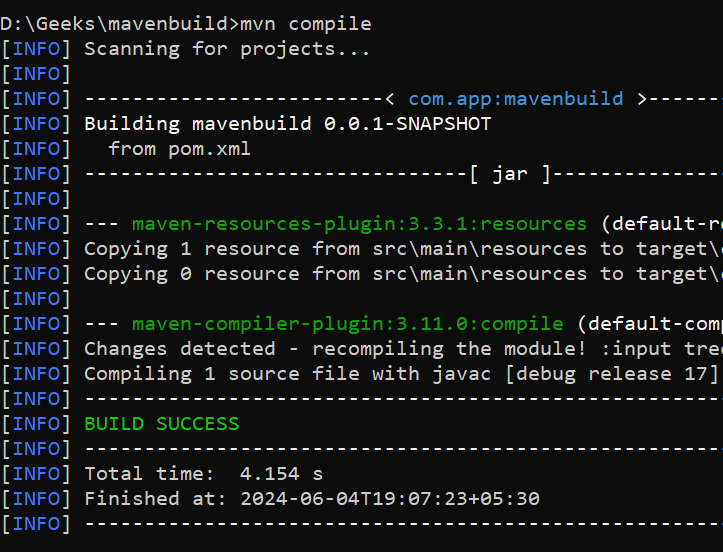This screenshot has height=552, width=723.
Task: Click 'maven-resources-plugin:3.3.1:resources' green text
Action: click(x=360, y=224)
